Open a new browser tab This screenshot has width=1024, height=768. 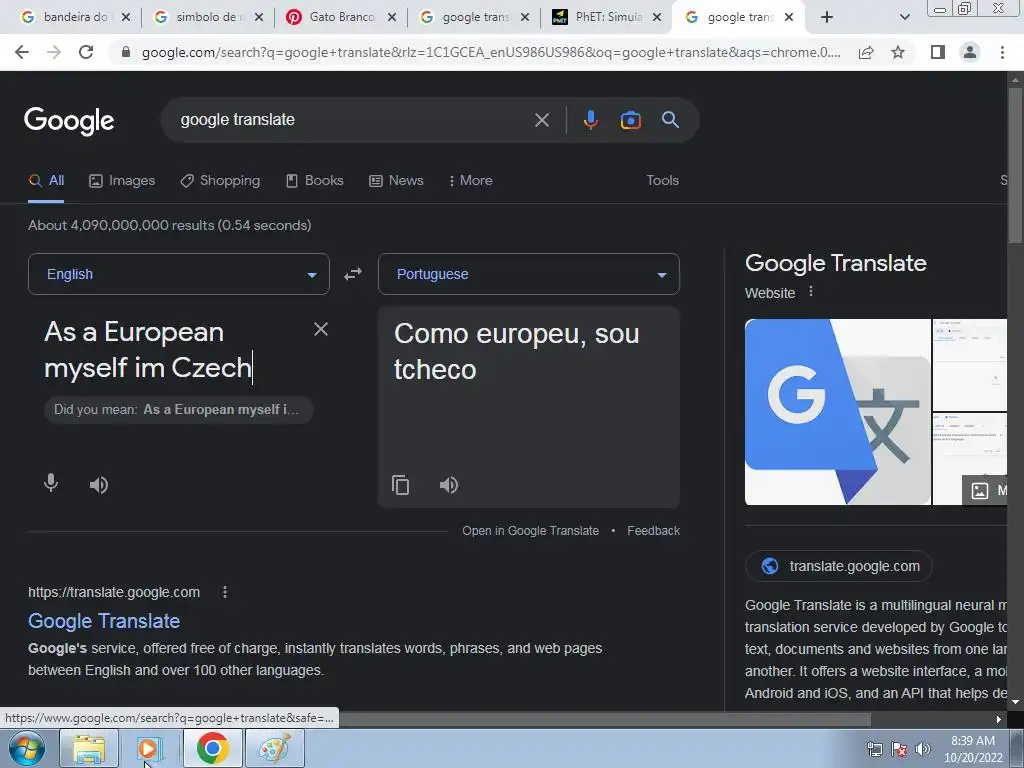(x=827, y=17)
